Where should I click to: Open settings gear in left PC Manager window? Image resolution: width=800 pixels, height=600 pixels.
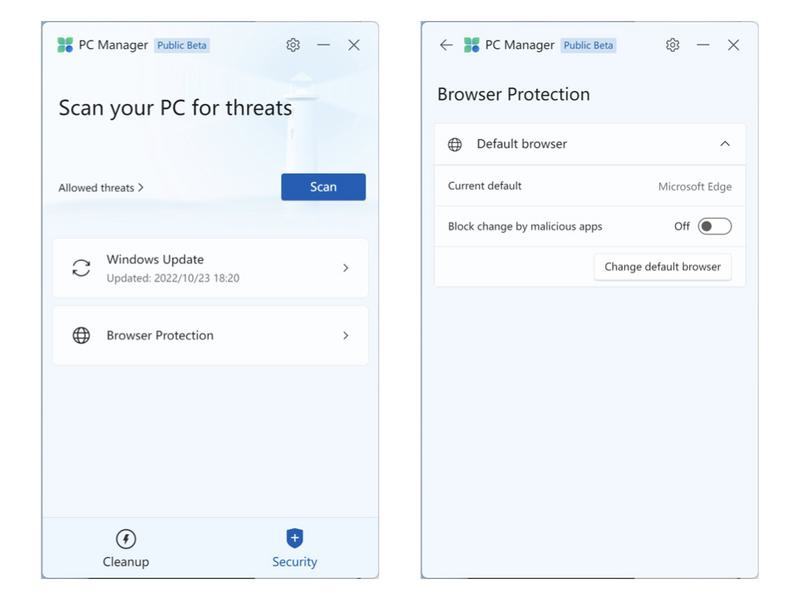[x=293, y=45]
